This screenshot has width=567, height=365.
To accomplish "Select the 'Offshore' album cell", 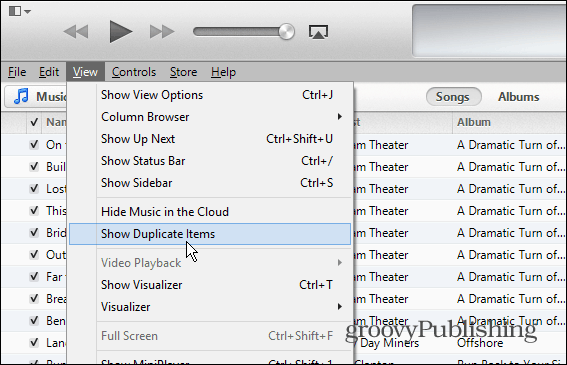I will 480,343.
